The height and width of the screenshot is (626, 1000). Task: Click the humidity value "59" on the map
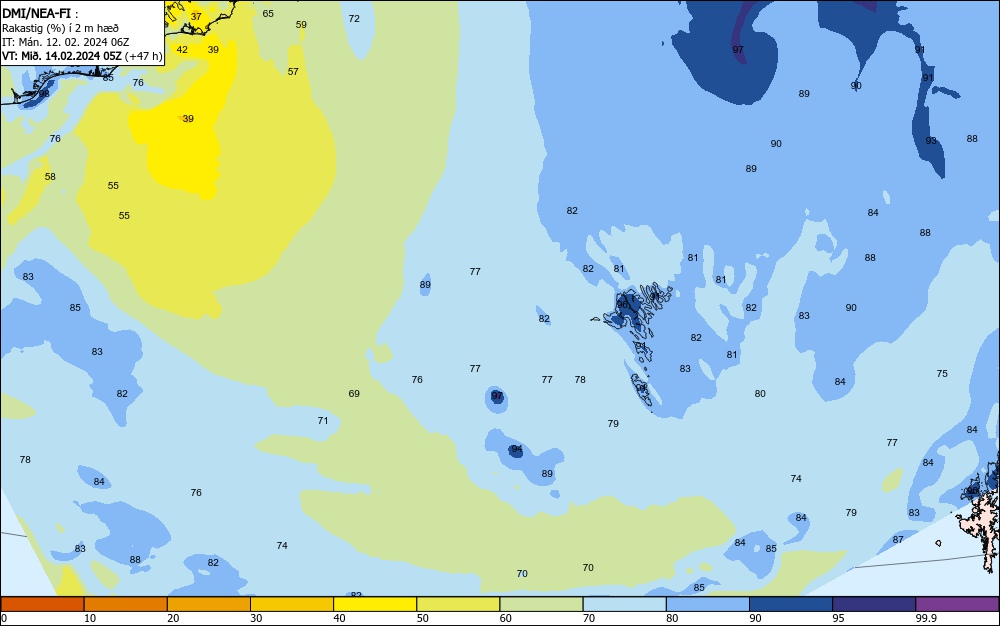click(x=301, y=25)
